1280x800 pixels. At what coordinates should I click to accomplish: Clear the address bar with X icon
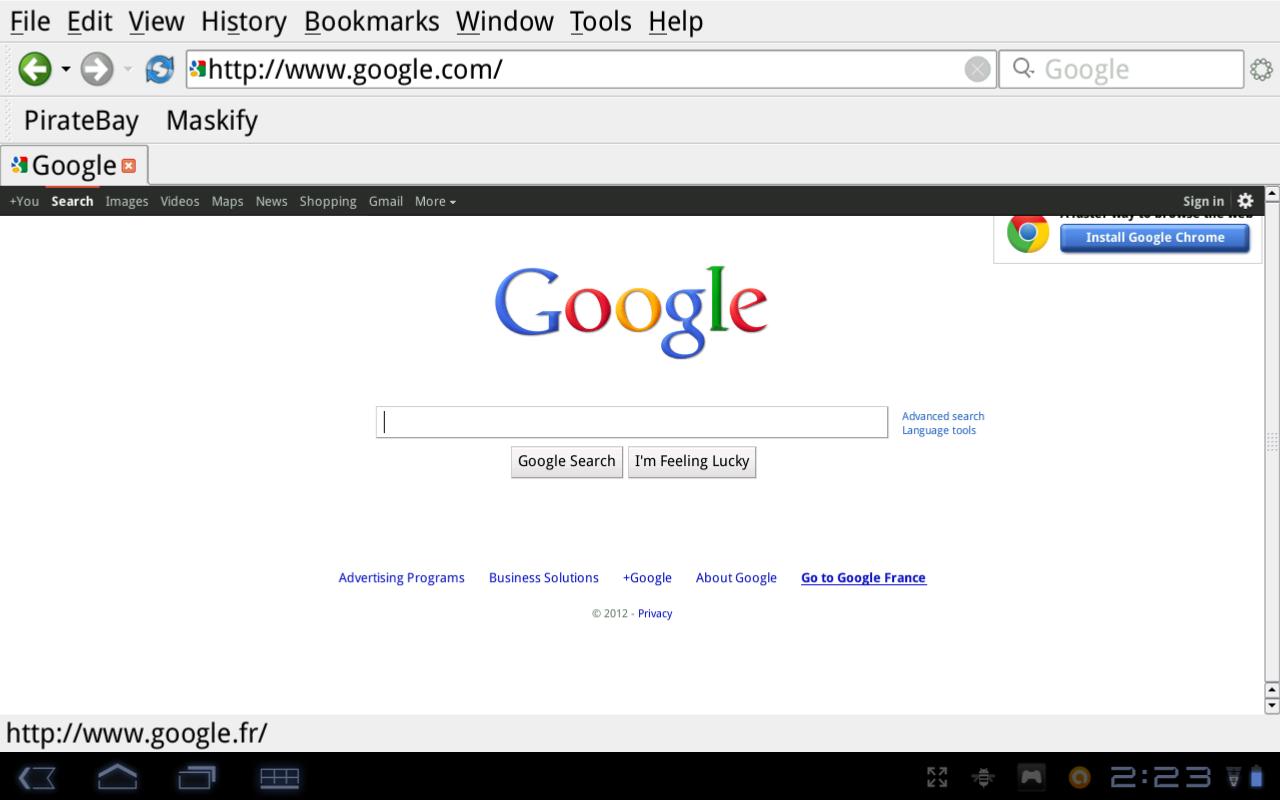977,69
